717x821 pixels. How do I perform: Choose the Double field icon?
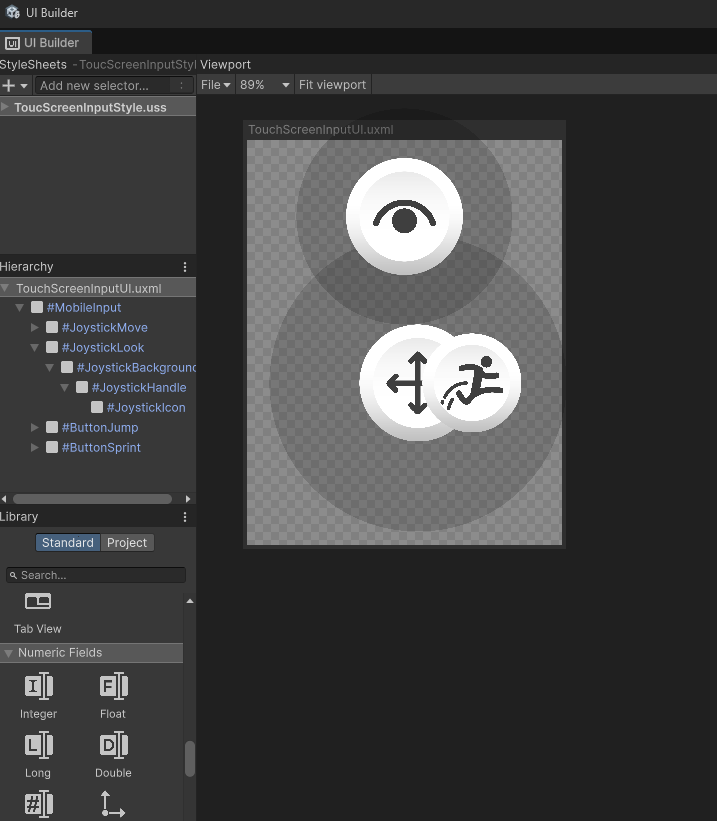coord(113,745)
